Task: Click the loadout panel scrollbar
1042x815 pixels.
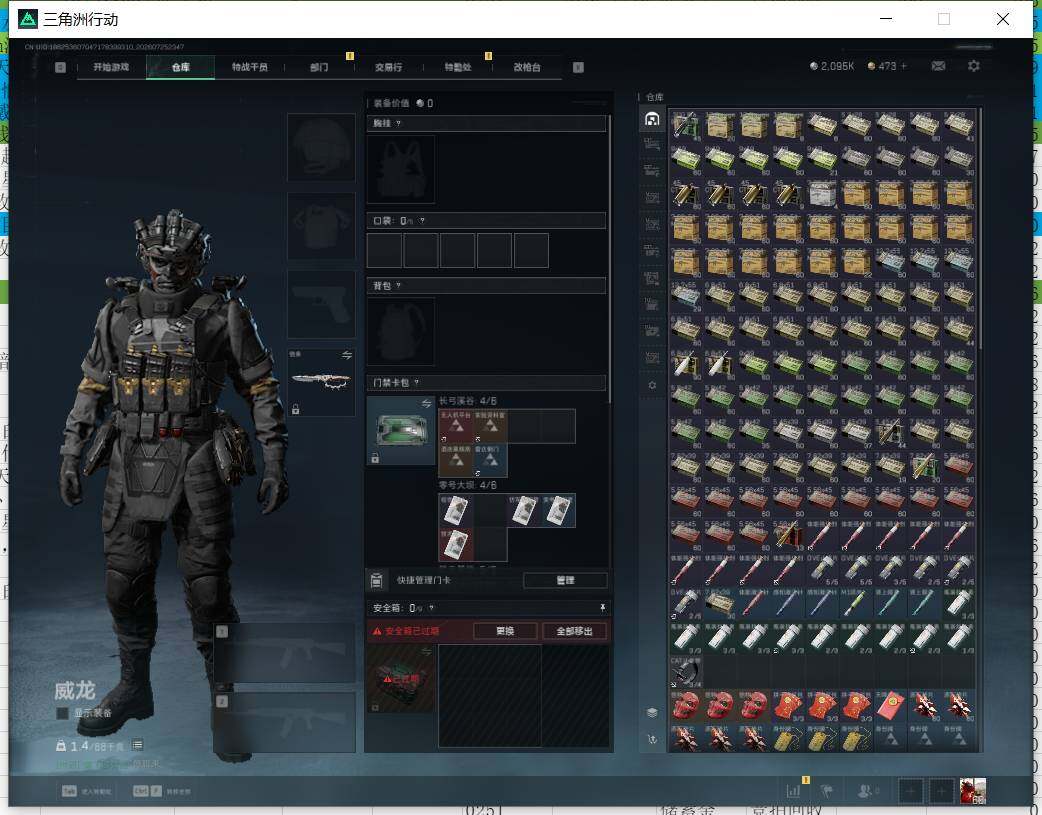Action: [x=610, y=259]
